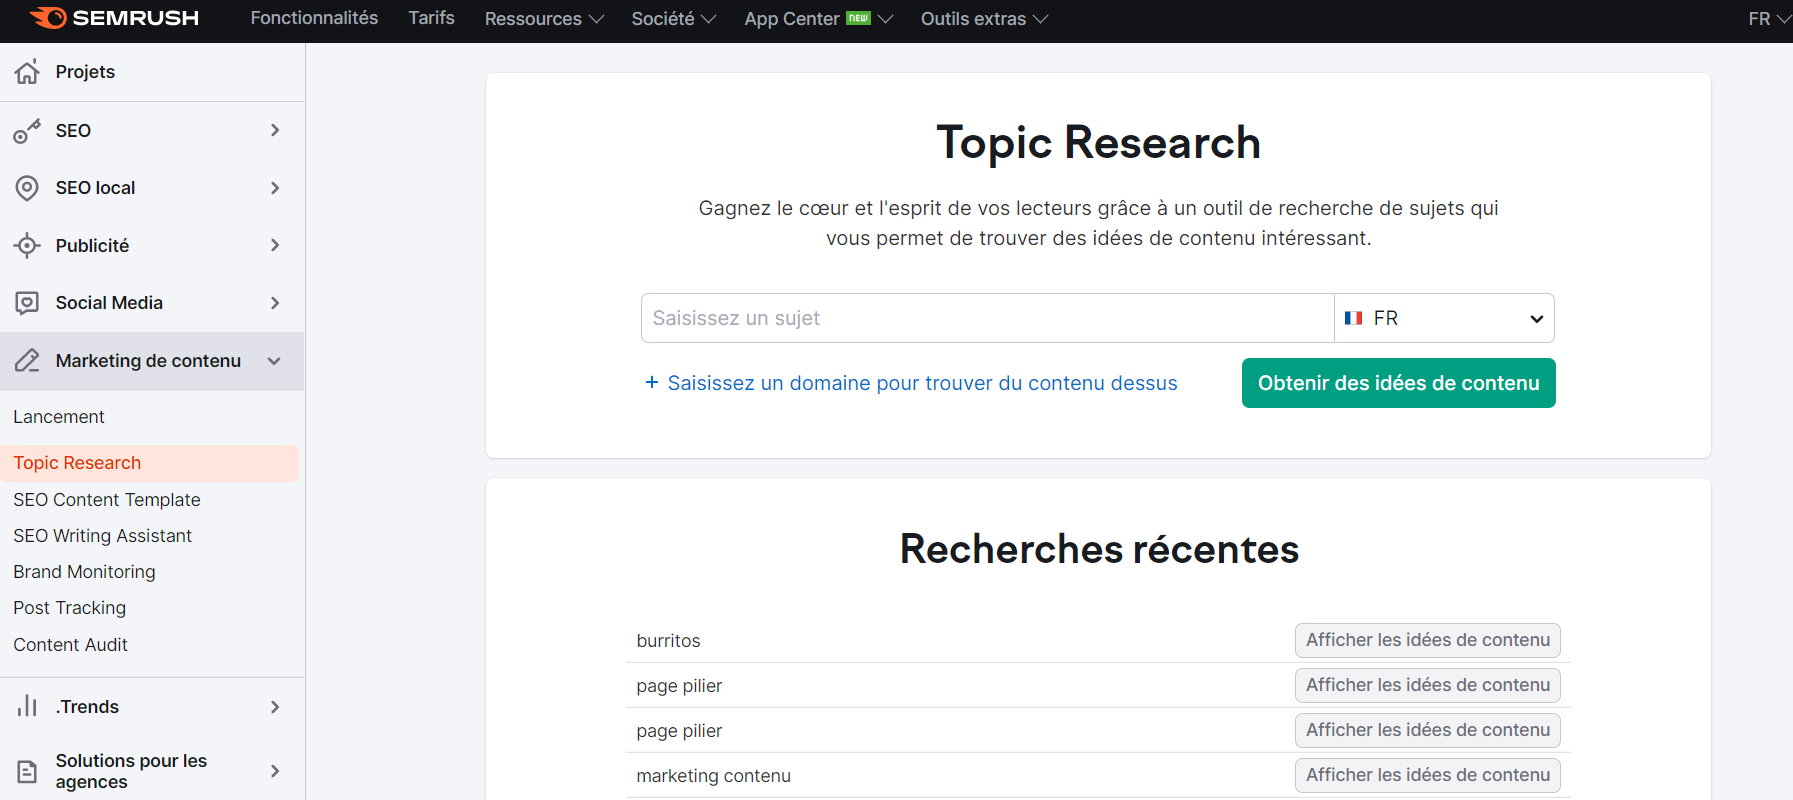1793x800 pixels.
Task: Expand the SEO local sidebar section
Action: (275, 188)
